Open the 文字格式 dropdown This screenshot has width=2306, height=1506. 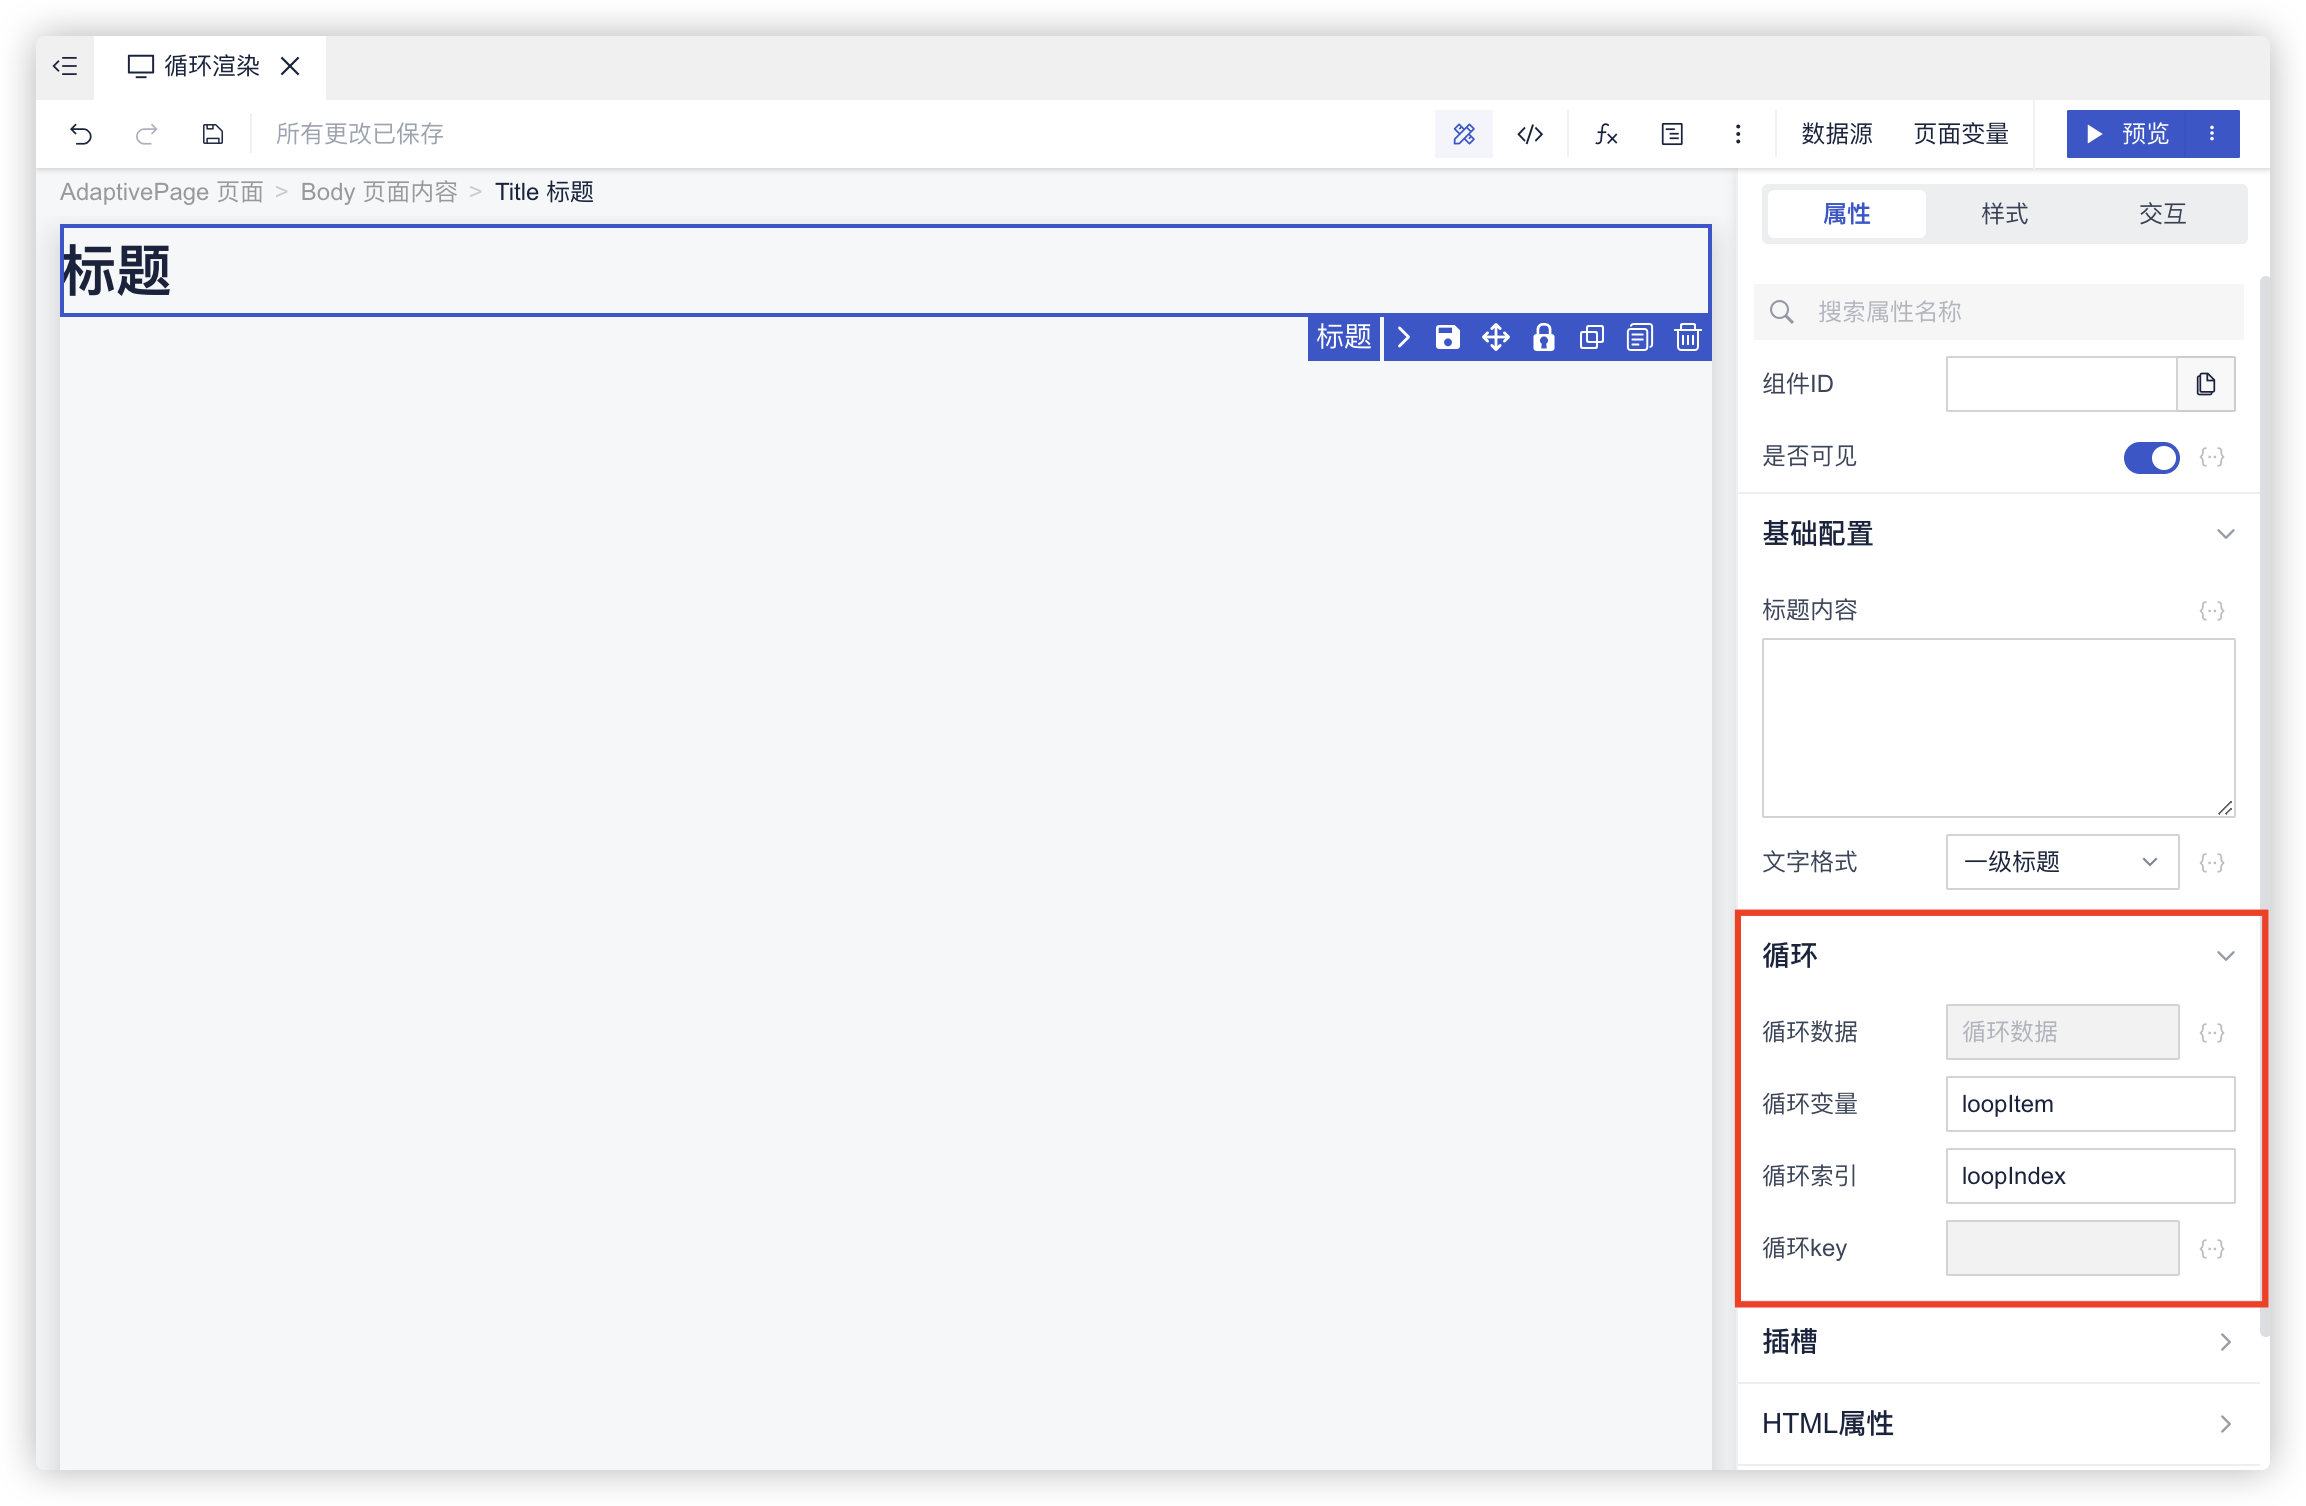pyautogui.click(x=2062, y=862)
